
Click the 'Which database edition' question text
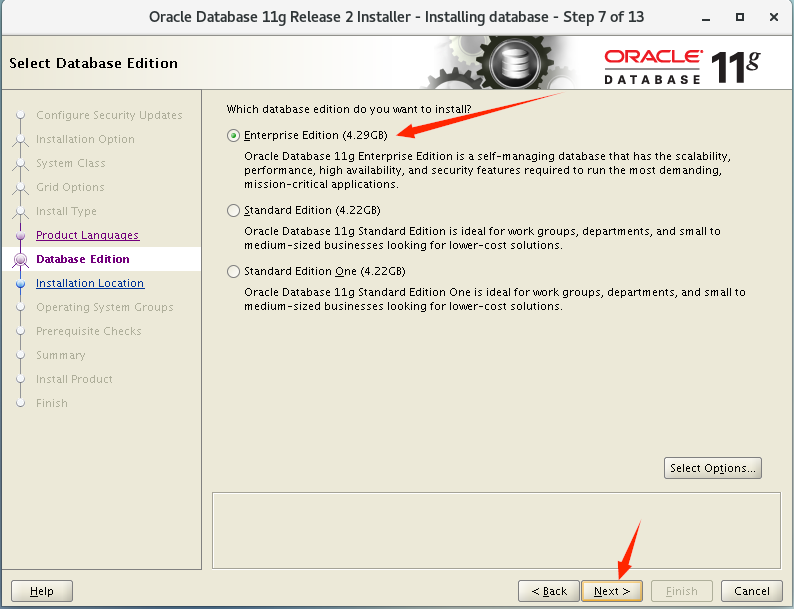click(x=349, y=109)
